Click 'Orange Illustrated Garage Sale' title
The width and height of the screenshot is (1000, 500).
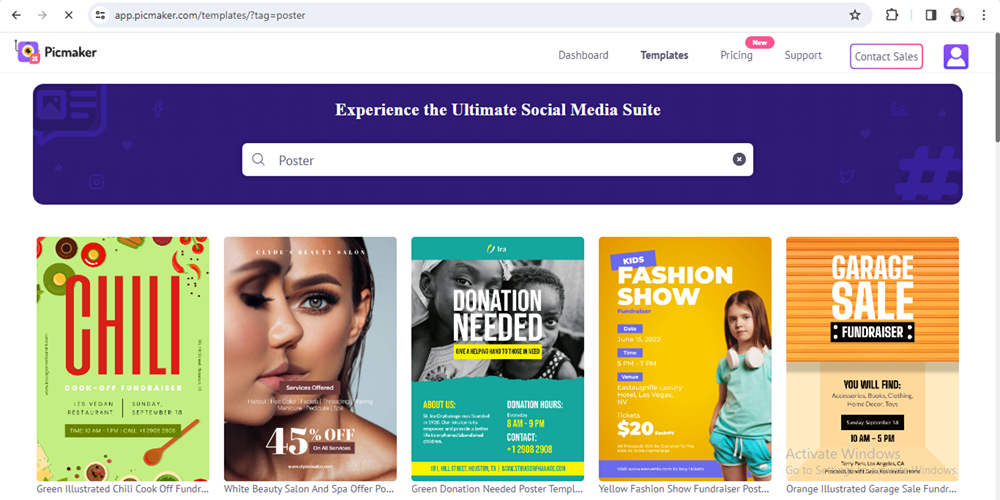coord(872,489)
